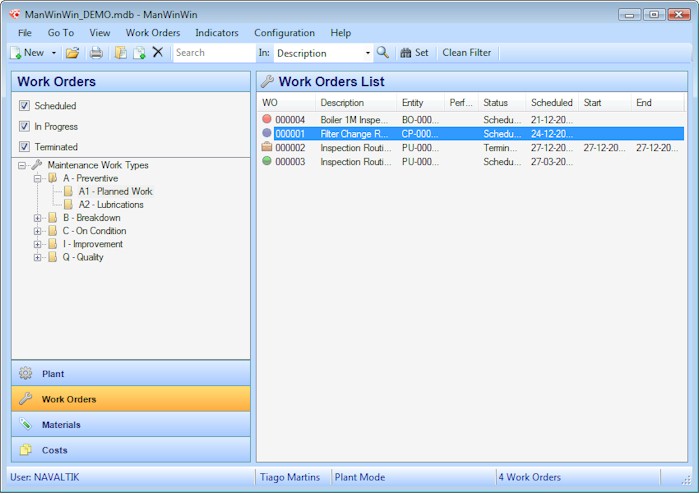This screenshot has width=700, height=494.
Task: Open the New button dropdown arrow
Action: [x=54, y=53]
